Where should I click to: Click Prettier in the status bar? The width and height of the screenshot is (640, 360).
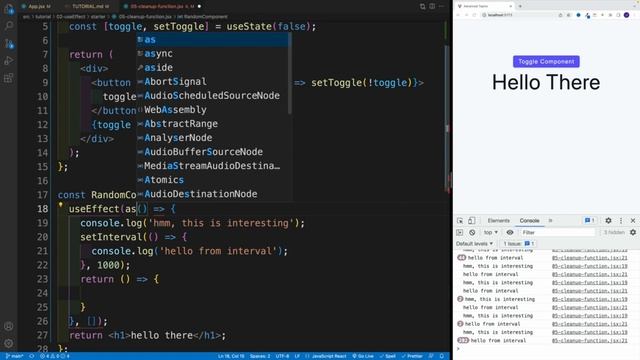(x=412, y=356)
